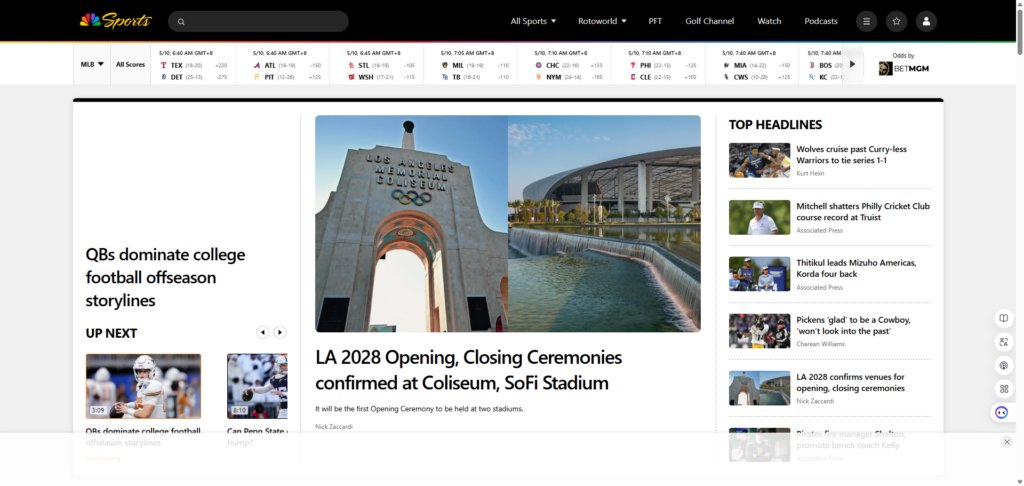Open the assistant robot face icon
The height and width of the screenshot is (486, 1024).
[x=1002, y=412]
